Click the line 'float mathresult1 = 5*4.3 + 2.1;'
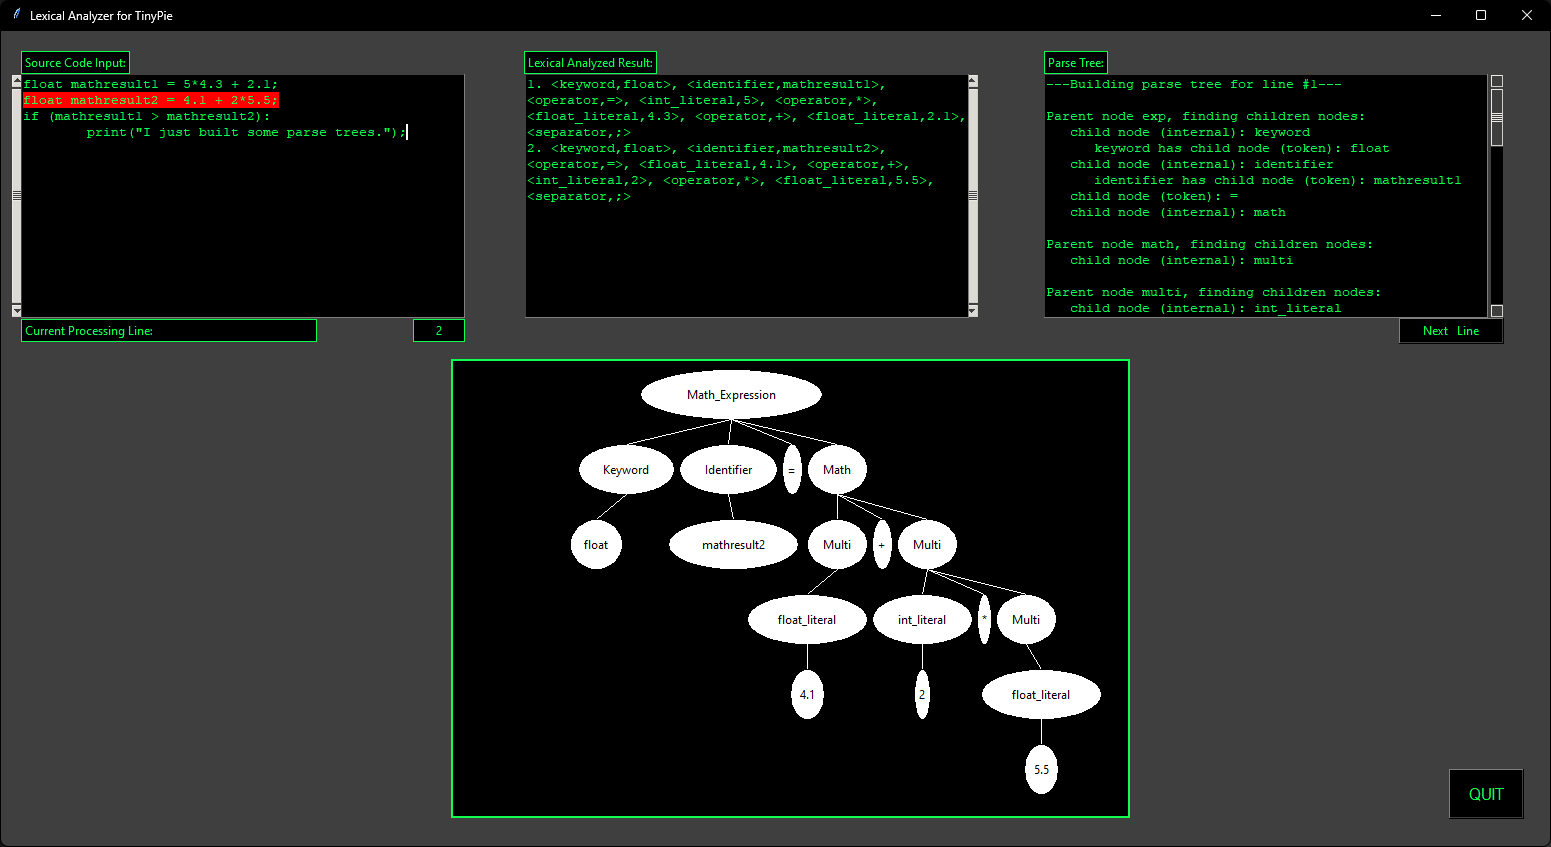 [151, 84]
